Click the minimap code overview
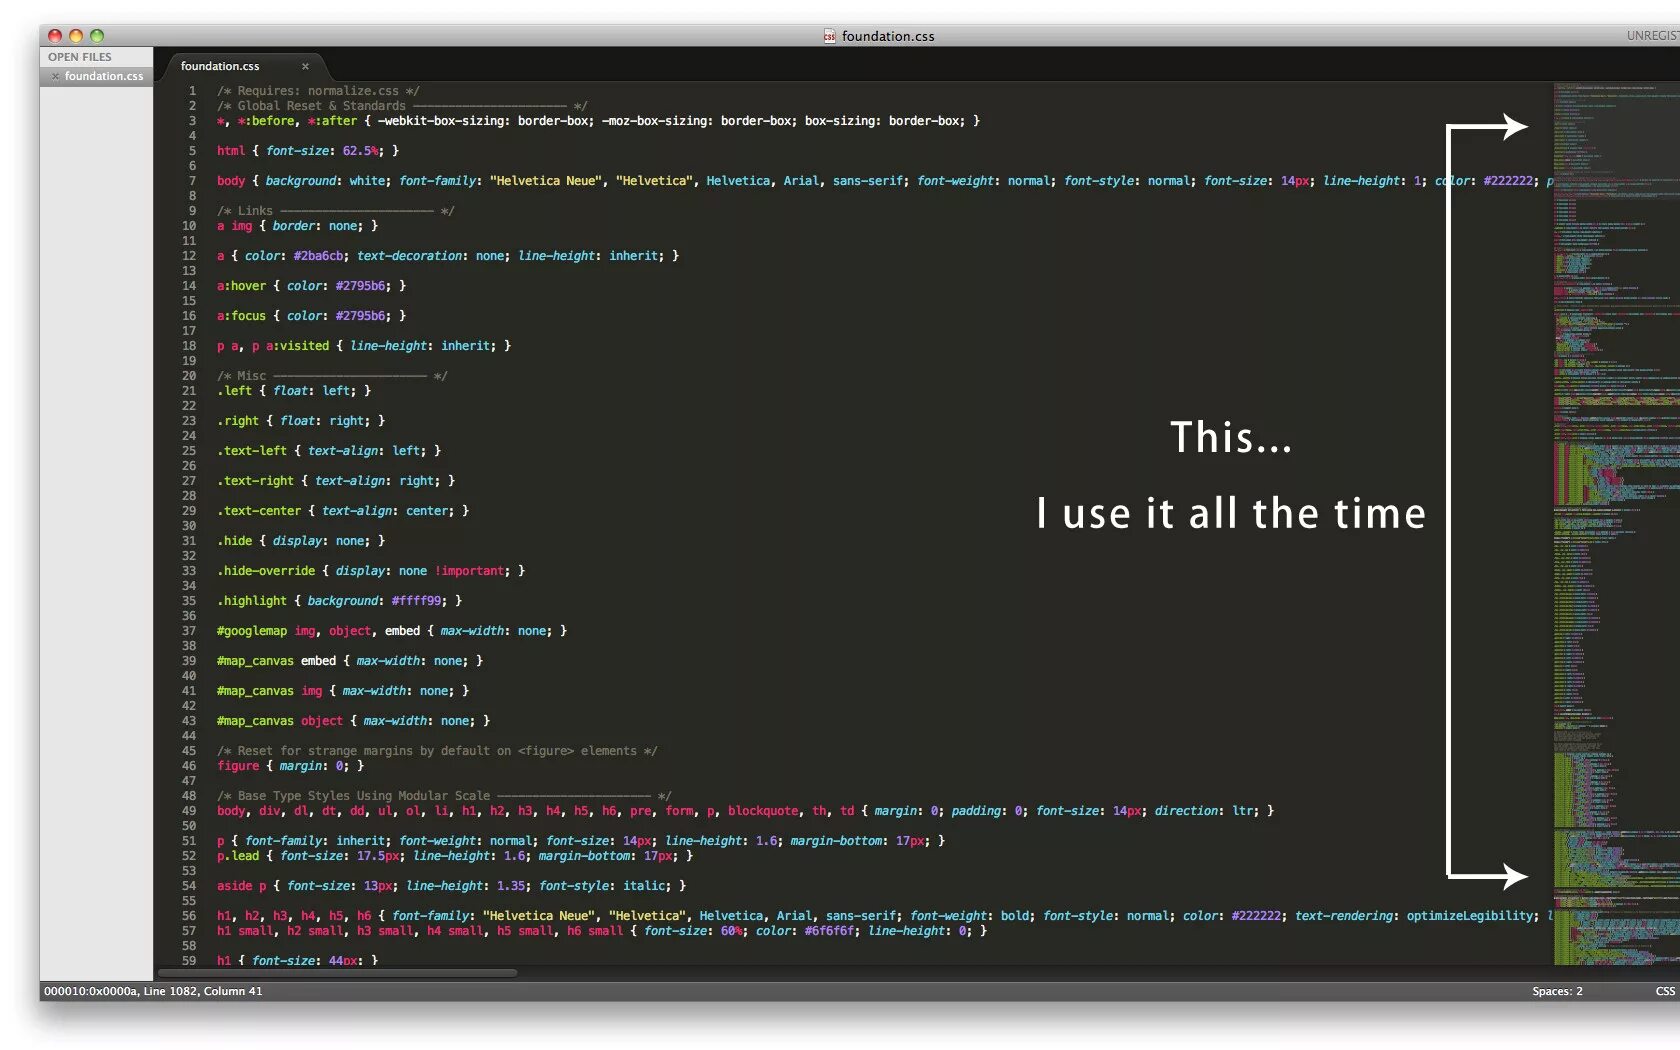Image resolution: width=1680 pixels, height=1050 pixels. (1616, 523)
